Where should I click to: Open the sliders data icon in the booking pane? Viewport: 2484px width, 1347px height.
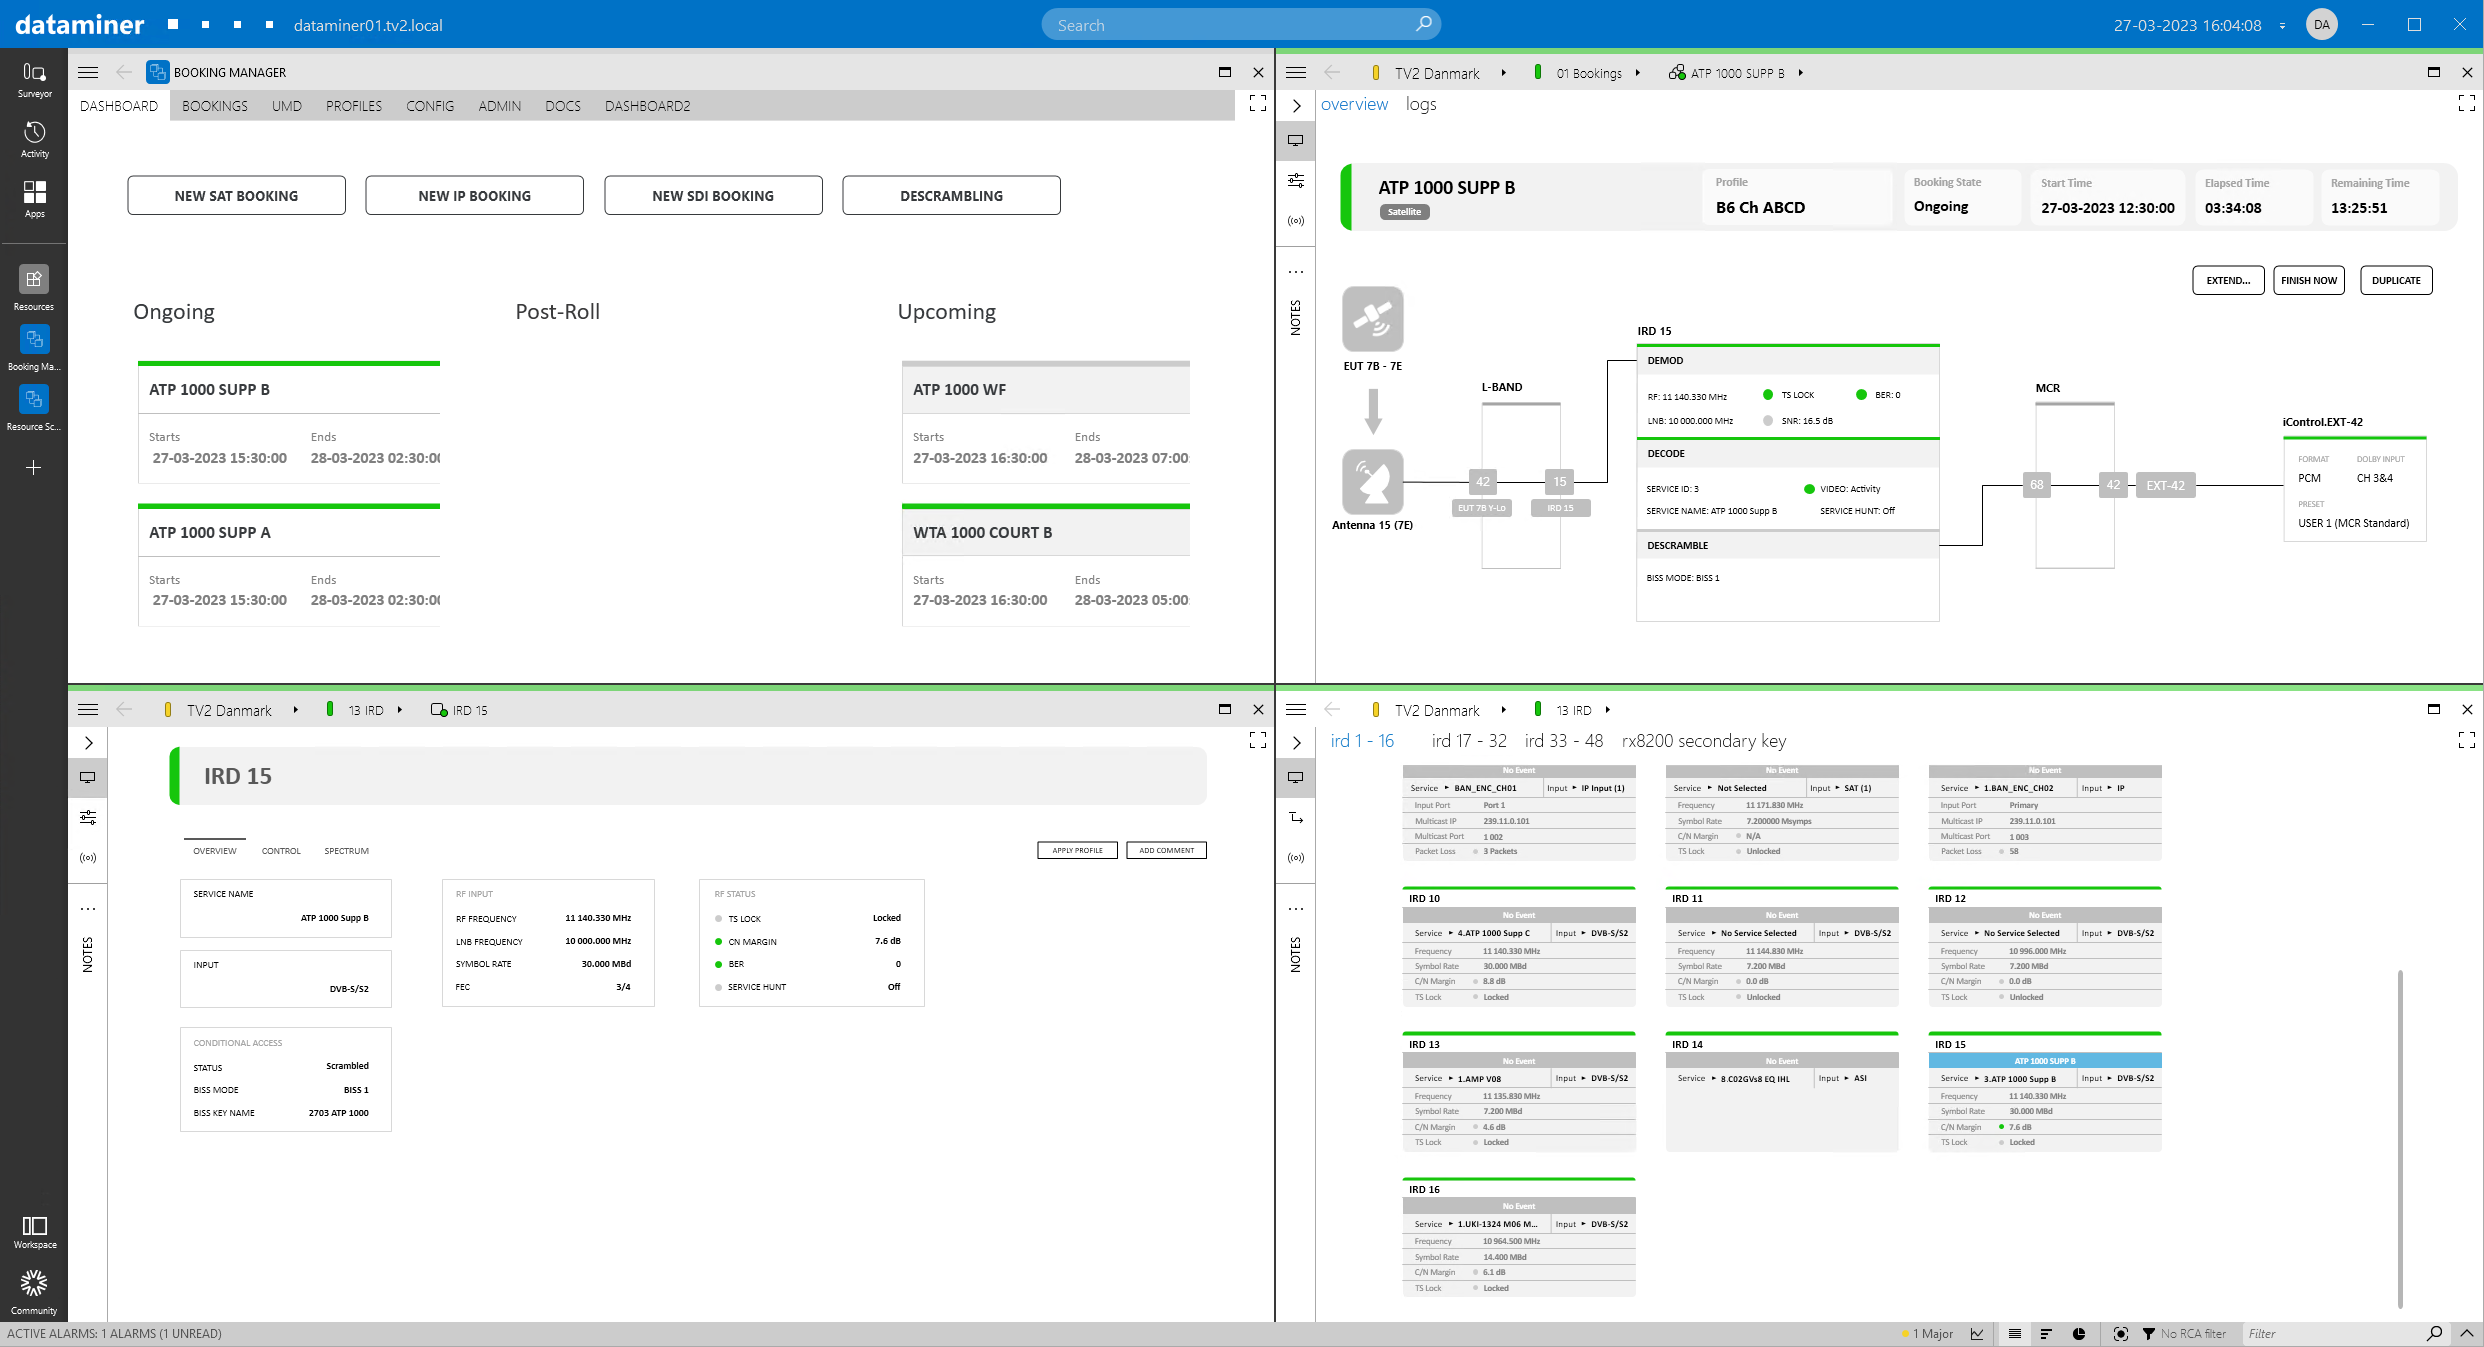click(x=1296, y=180)
